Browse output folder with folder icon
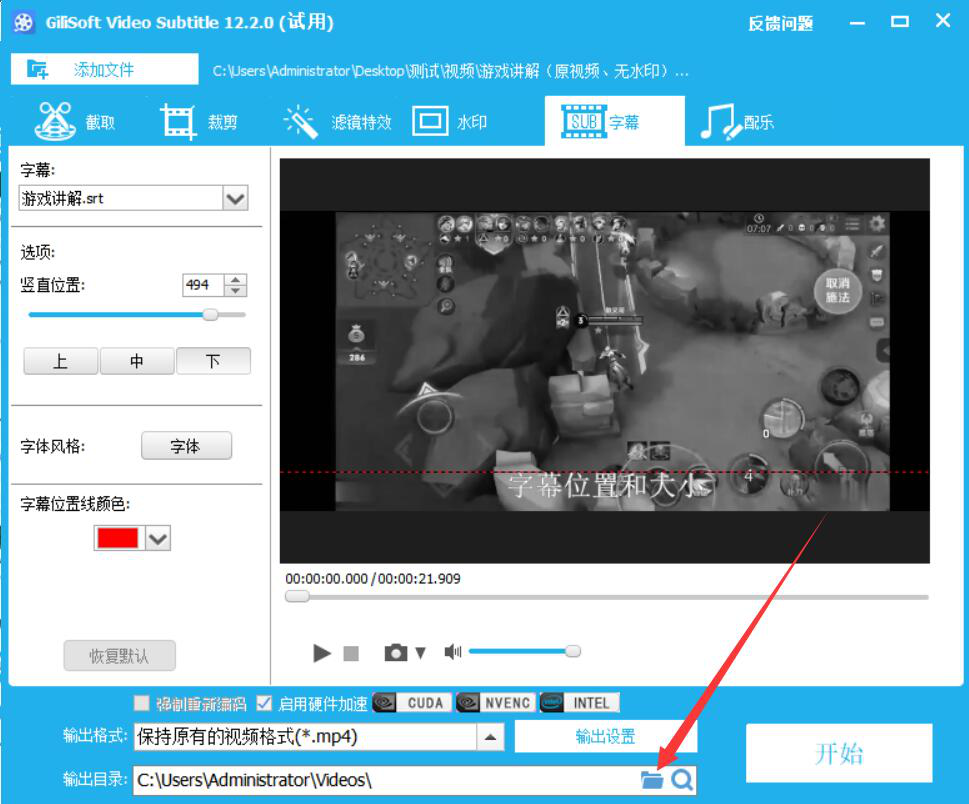 [x=651, y=780]
